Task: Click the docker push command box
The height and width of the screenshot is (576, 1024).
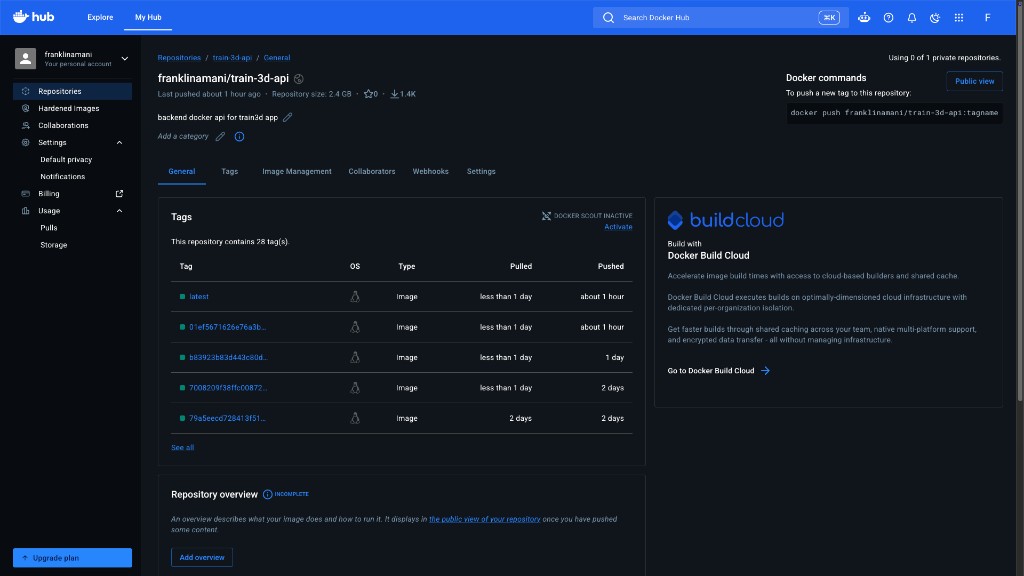Action: [x=894, y=112]
